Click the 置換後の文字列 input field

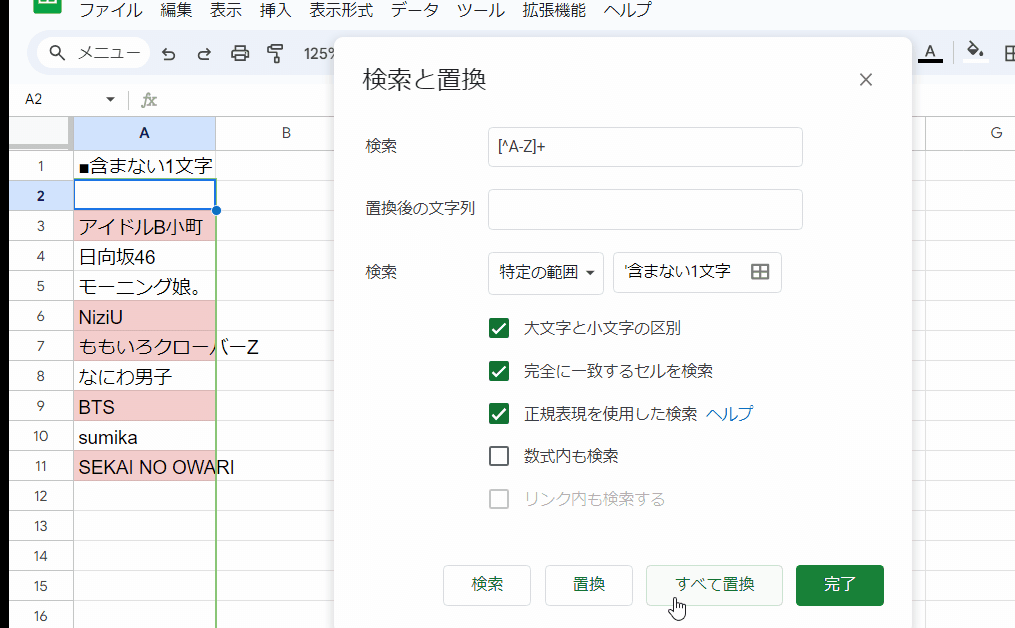coord(645,209)
